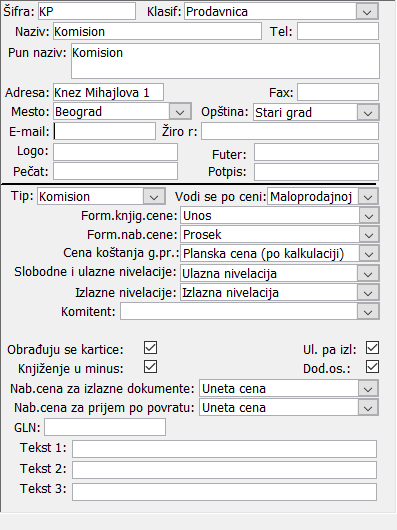
Task: Click into the Šifra field containing KP
Action: tap(87, 11)
